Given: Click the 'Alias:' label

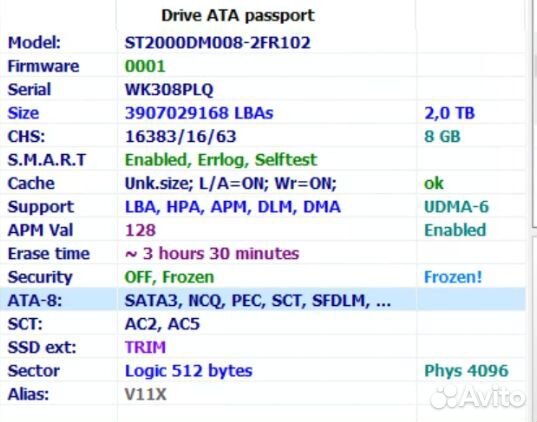Looking at the screenshot, I should [x=28, y=394].
